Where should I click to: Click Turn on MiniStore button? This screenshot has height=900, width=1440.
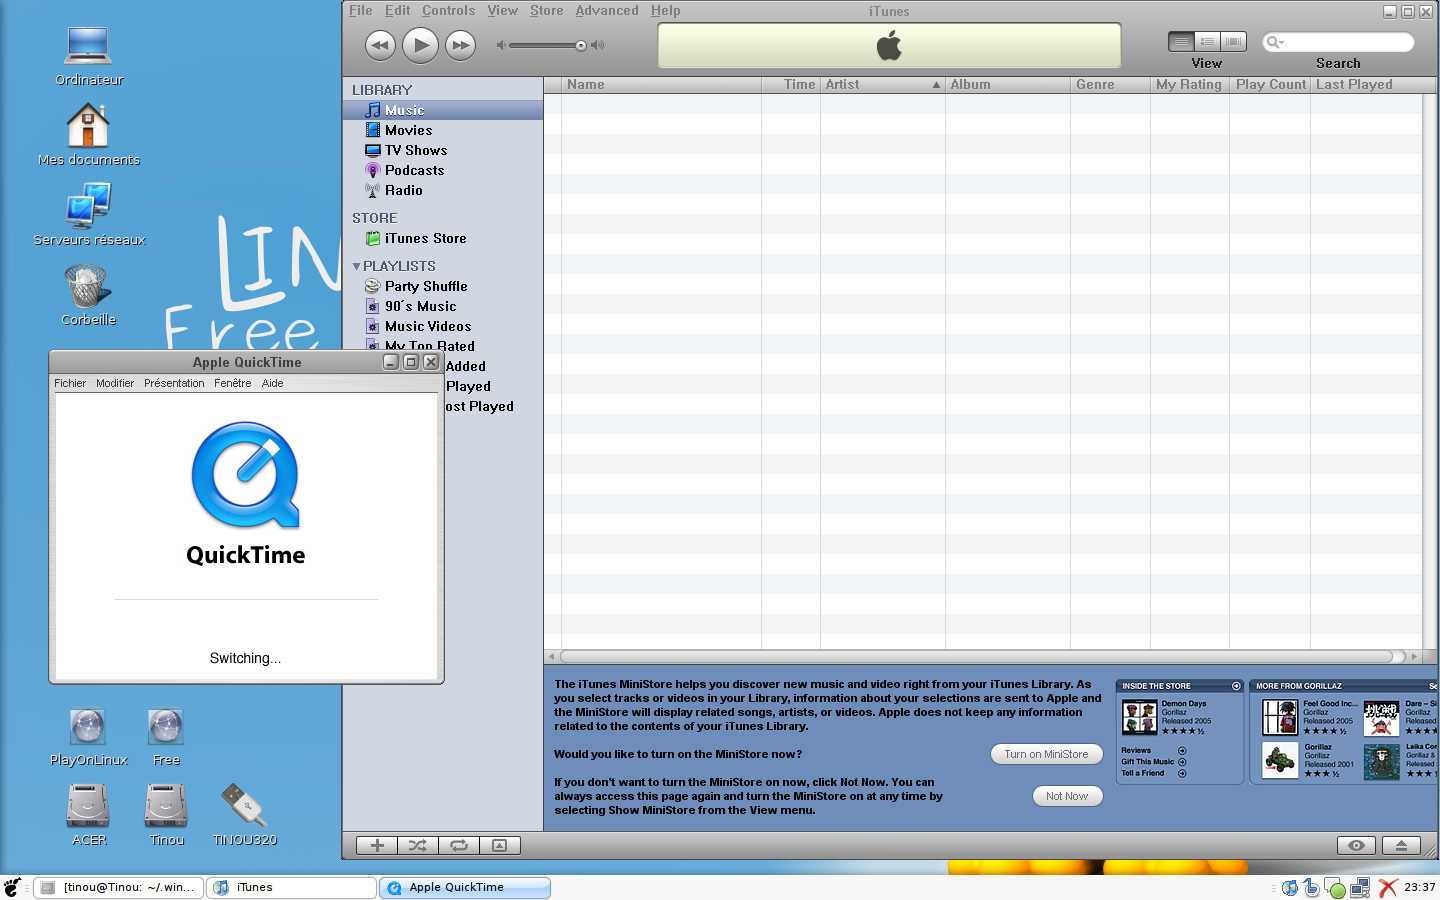click(x=1046, y=754)
